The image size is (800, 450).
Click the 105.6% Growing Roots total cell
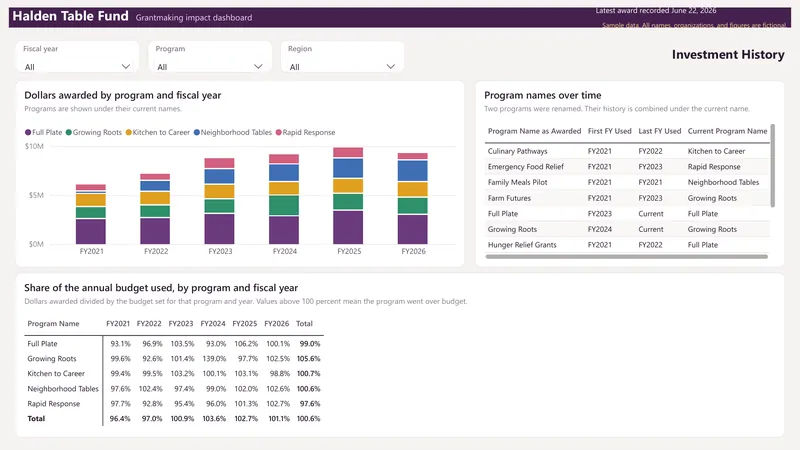click(x=309, y=359)
